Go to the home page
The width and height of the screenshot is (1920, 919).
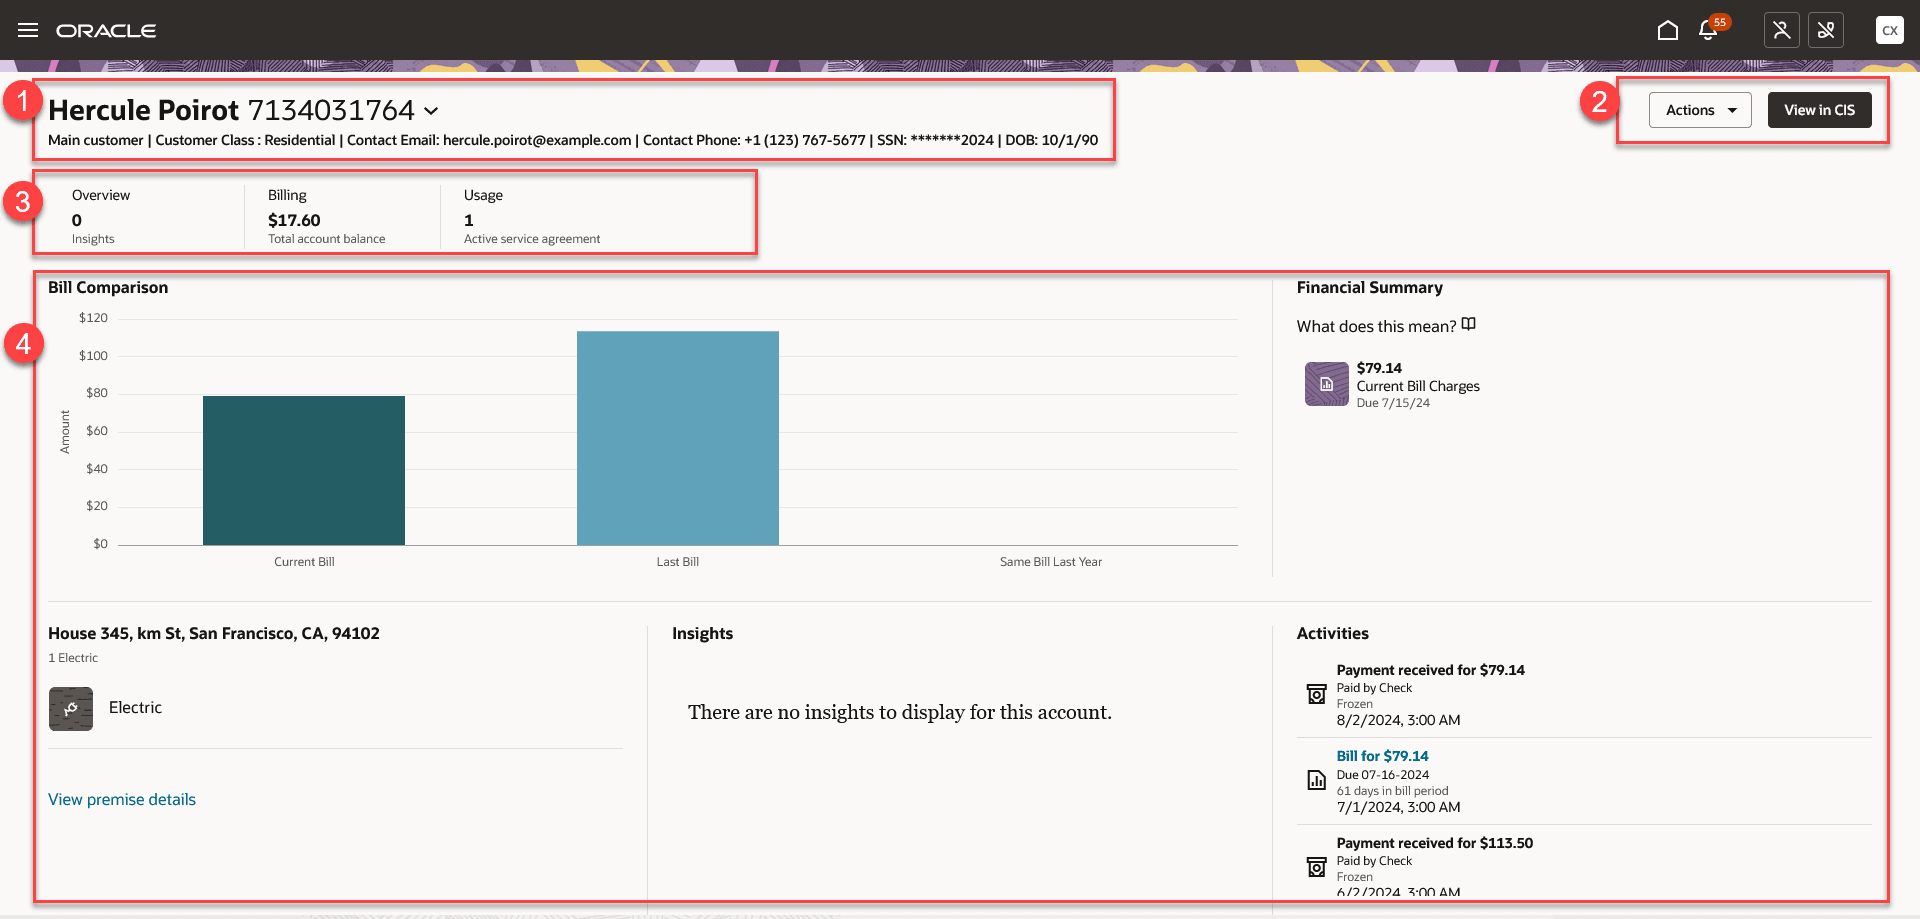pyautogui.click(x=1667, y=30)
